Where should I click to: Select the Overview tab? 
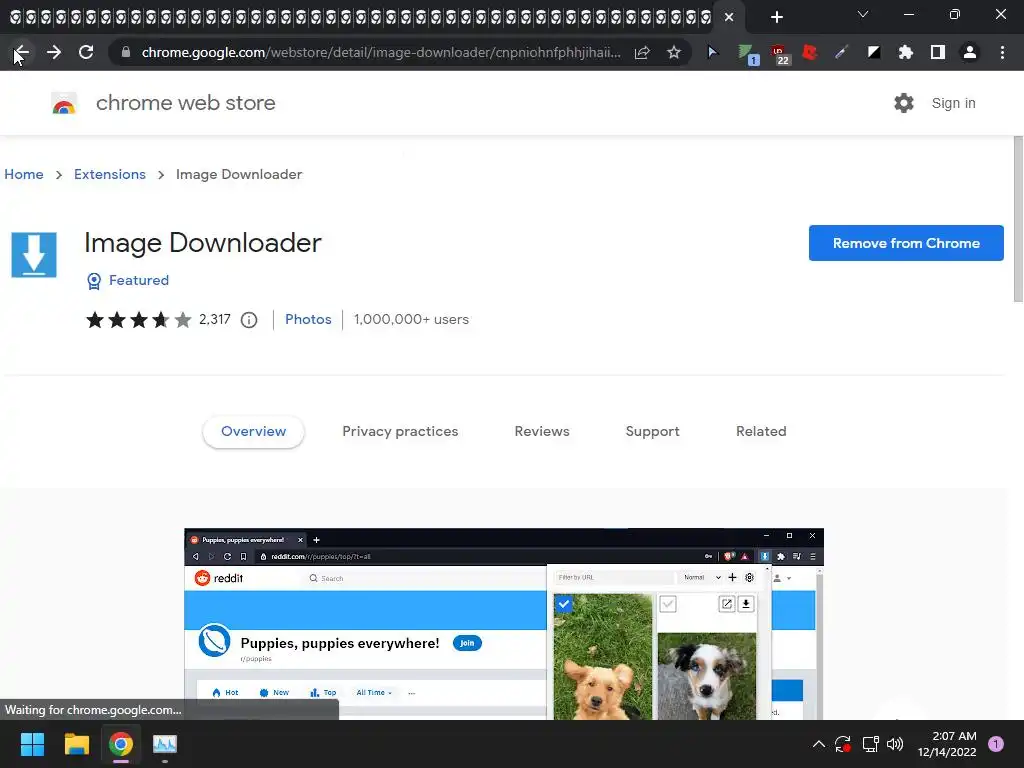253,431
